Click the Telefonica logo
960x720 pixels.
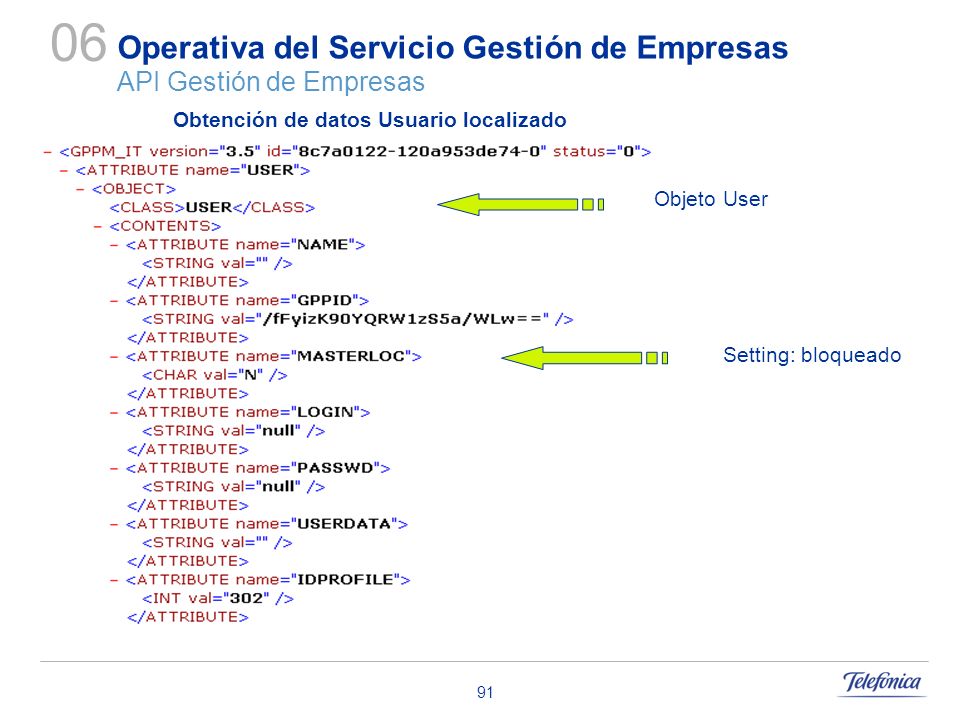click(x=882, y=682)
